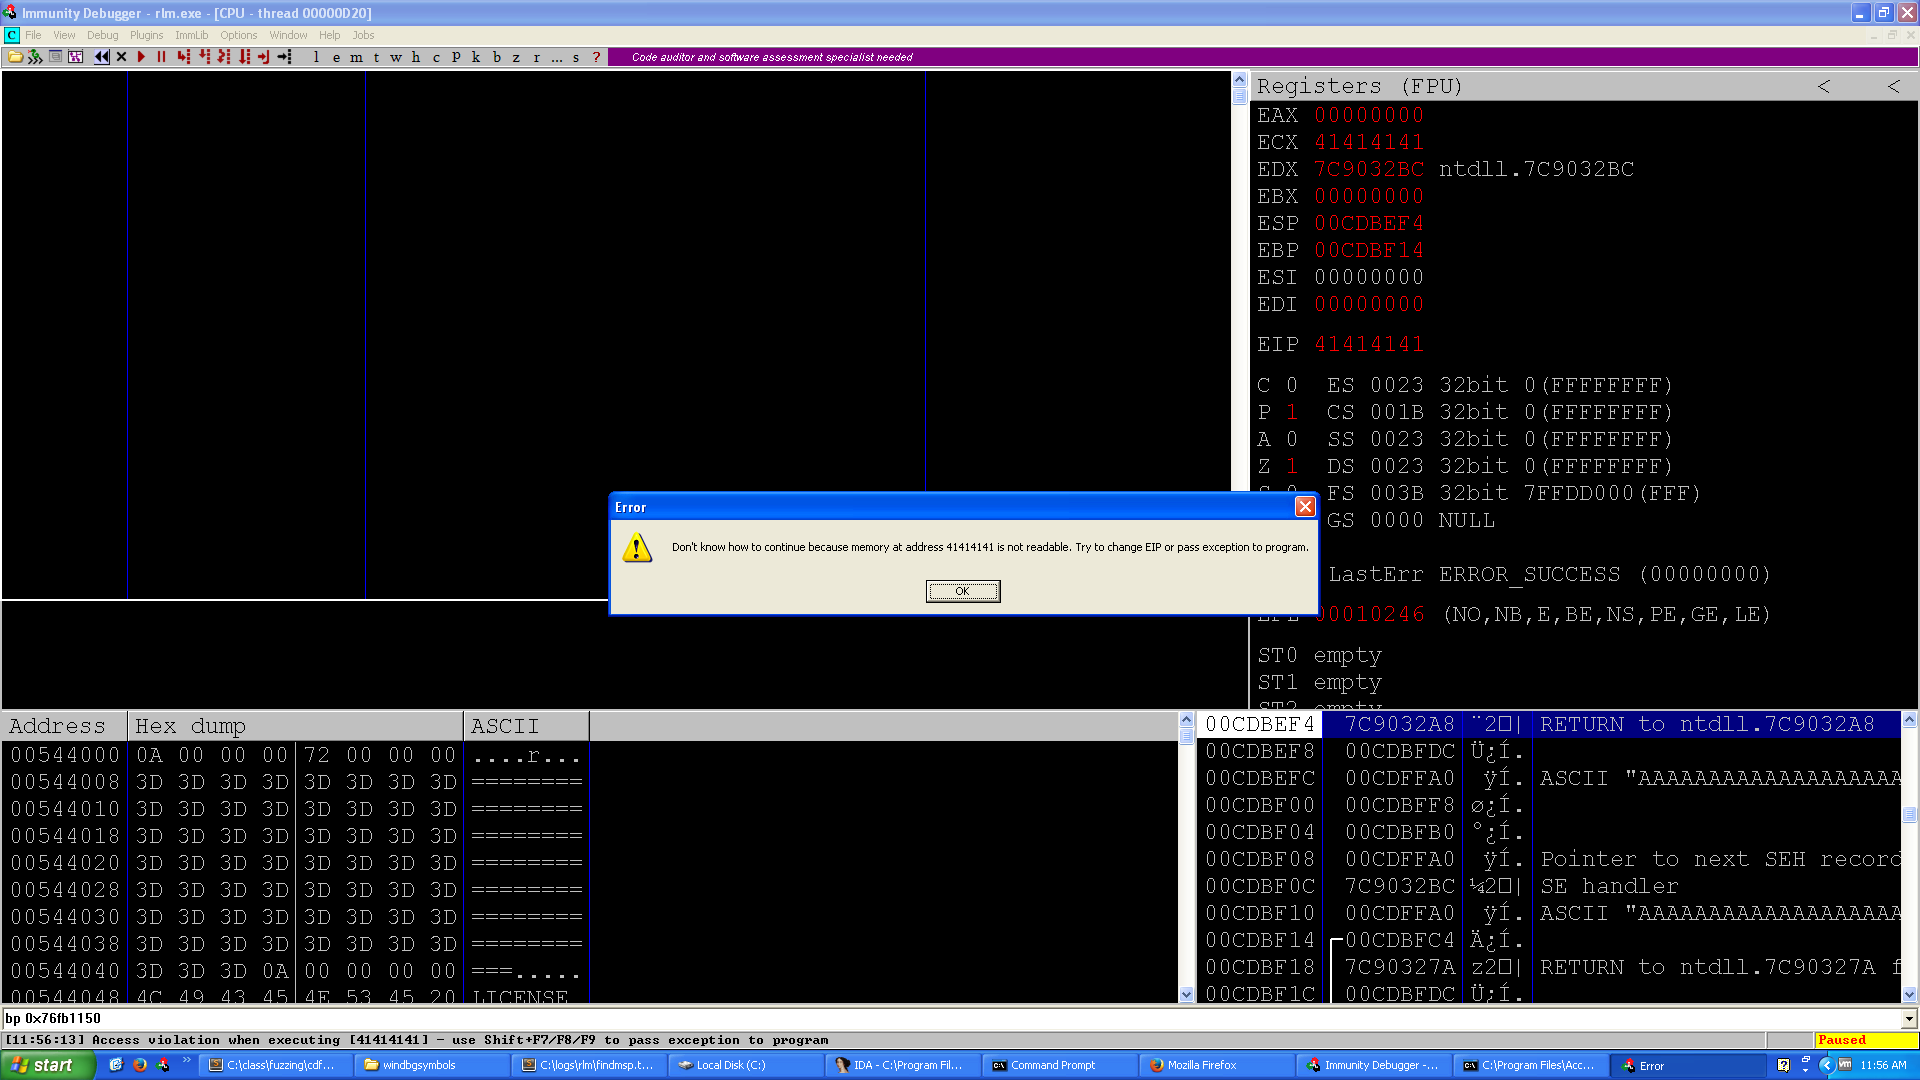Open the executable modules 'e' window
Screen dimensions: 1920x1080
click(x=336, y=57)
